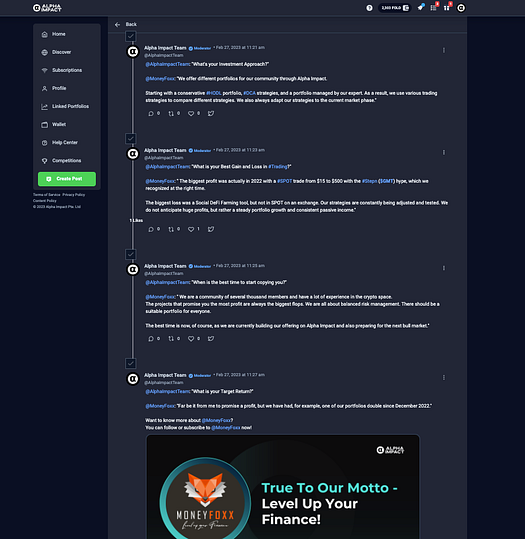Open three-dot menu on 'Best Gain and Loss' post
Viewport: 525px width, 539px height.
[x=444, y=152]
